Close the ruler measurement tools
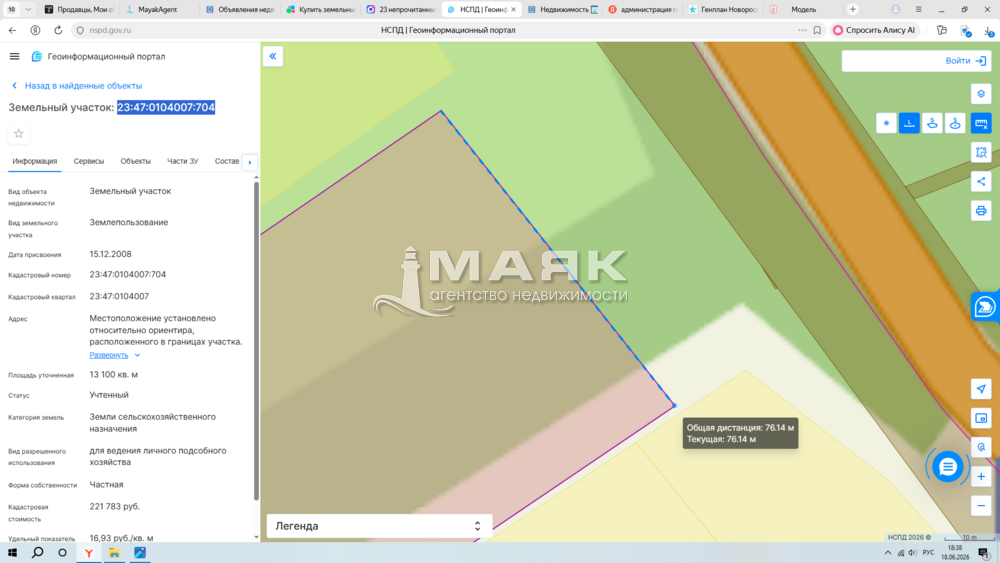Viewport: 1000px width, 563px height. (x=981, y=123)
